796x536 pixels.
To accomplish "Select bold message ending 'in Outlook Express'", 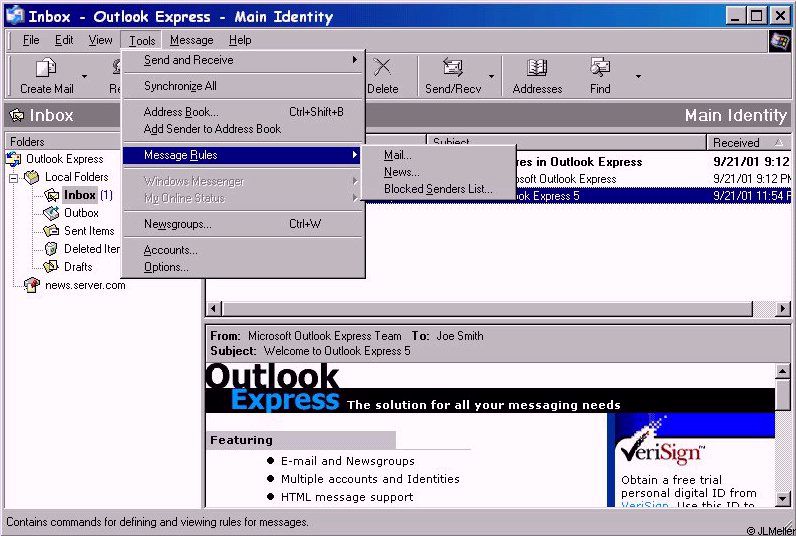I will tap(652, 162).
